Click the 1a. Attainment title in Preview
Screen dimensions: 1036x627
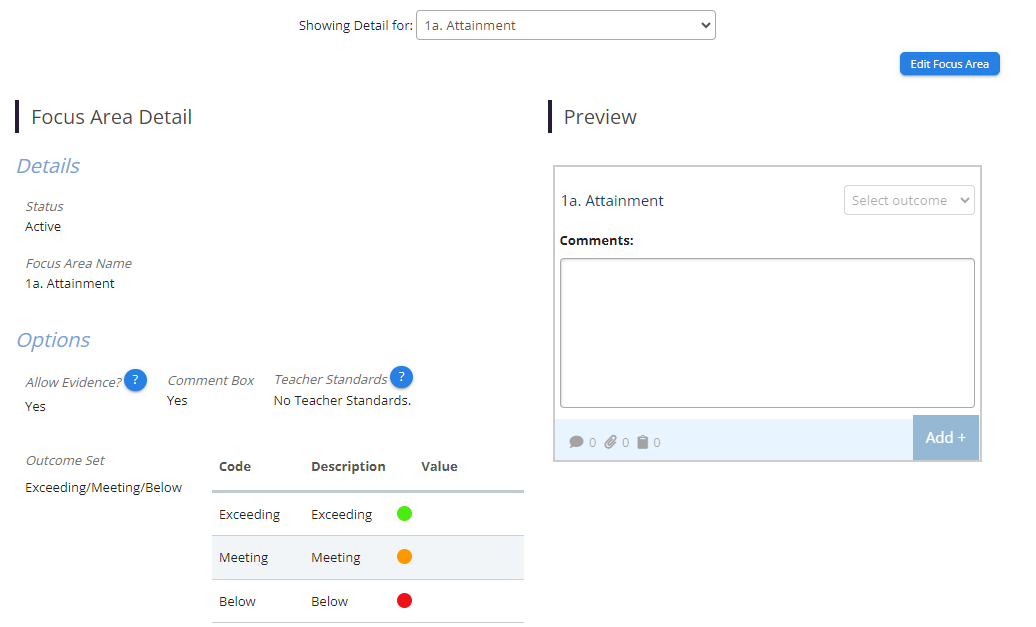point(612,201)
